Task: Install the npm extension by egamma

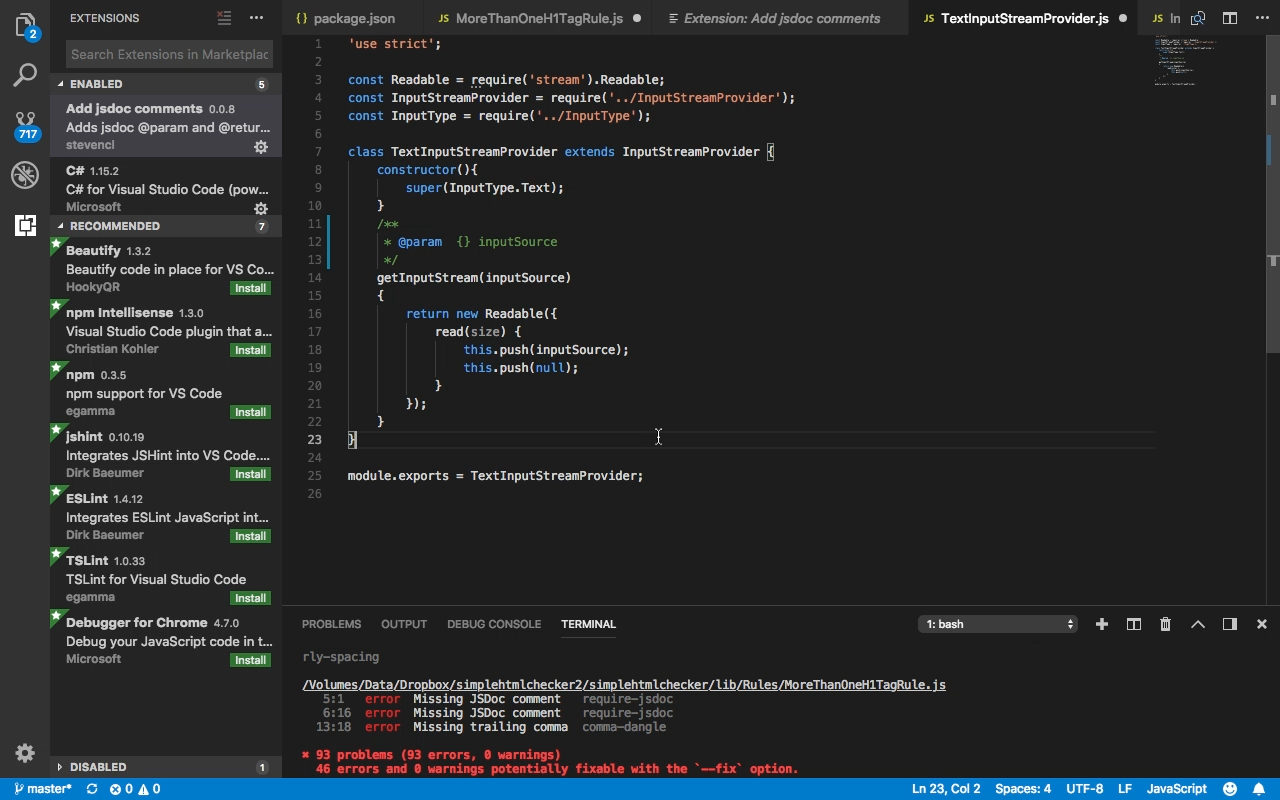Action: pos(250,412)
